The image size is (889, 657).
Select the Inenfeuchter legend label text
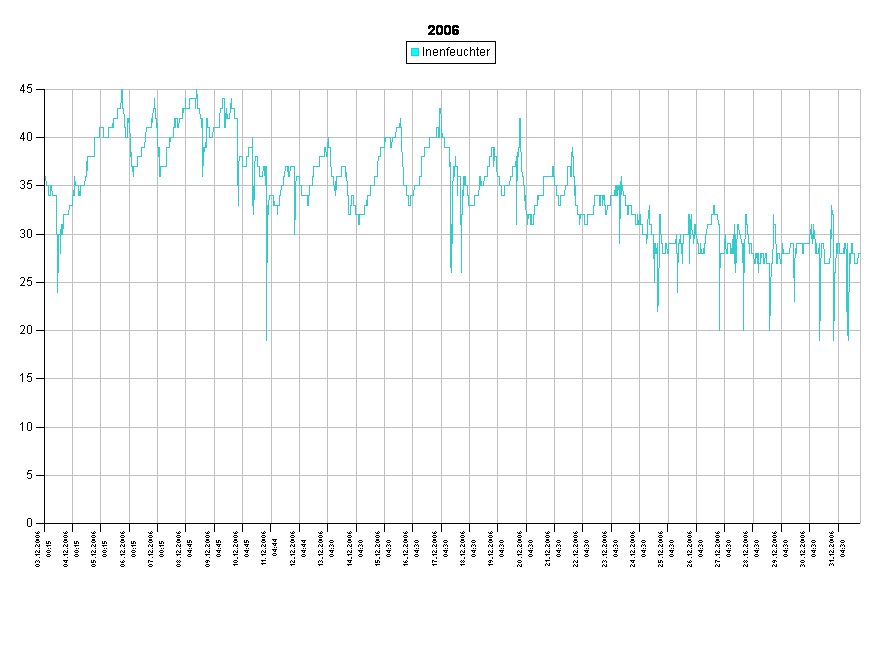[x=456, y=52]
